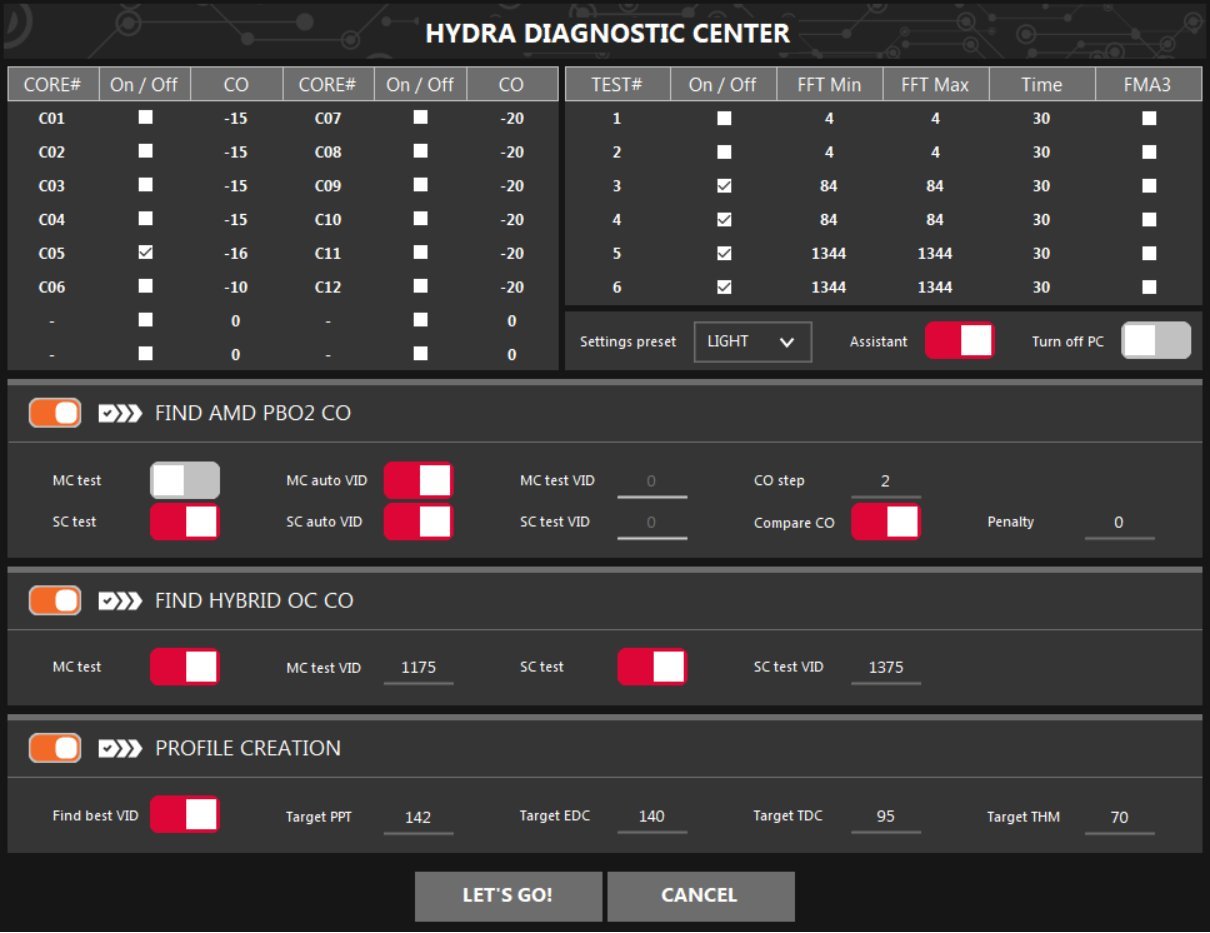This screenshot has height=933, width=1210.
Task: Turn off the Assistant toggle
Action: click(959, 341)
